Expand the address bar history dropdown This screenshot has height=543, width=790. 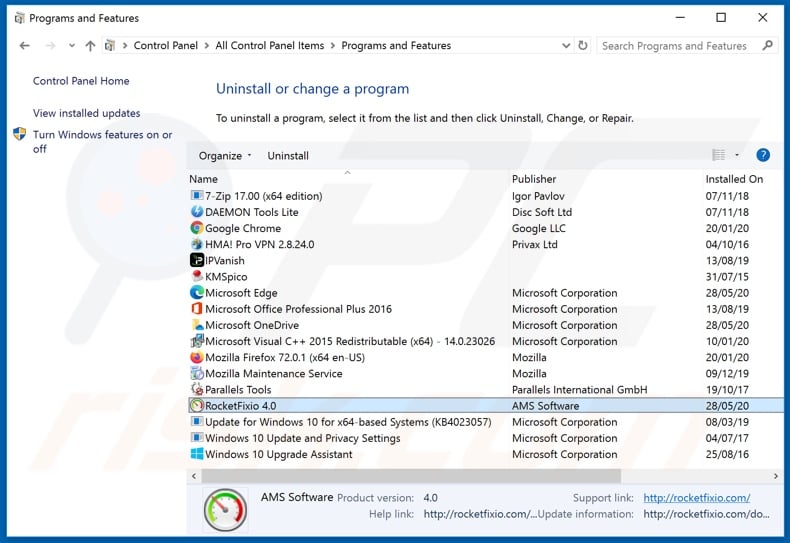566,46
